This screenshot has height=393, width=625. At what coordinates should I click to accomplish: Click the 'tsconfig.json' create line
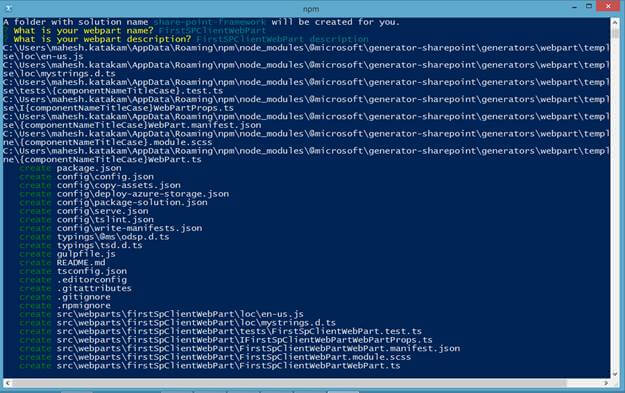(x=73, y=271)
